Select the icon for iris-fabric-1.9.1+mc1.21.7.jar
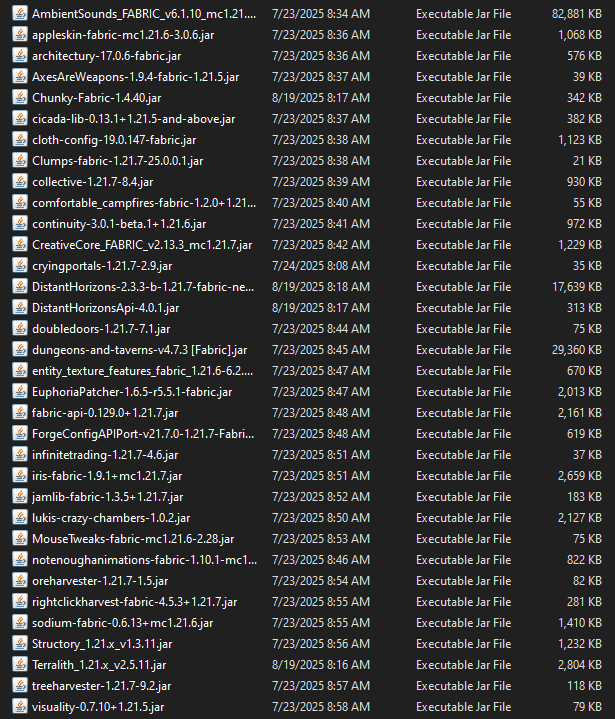This screenshot has width=615, height=719. [x=20, y=476]
